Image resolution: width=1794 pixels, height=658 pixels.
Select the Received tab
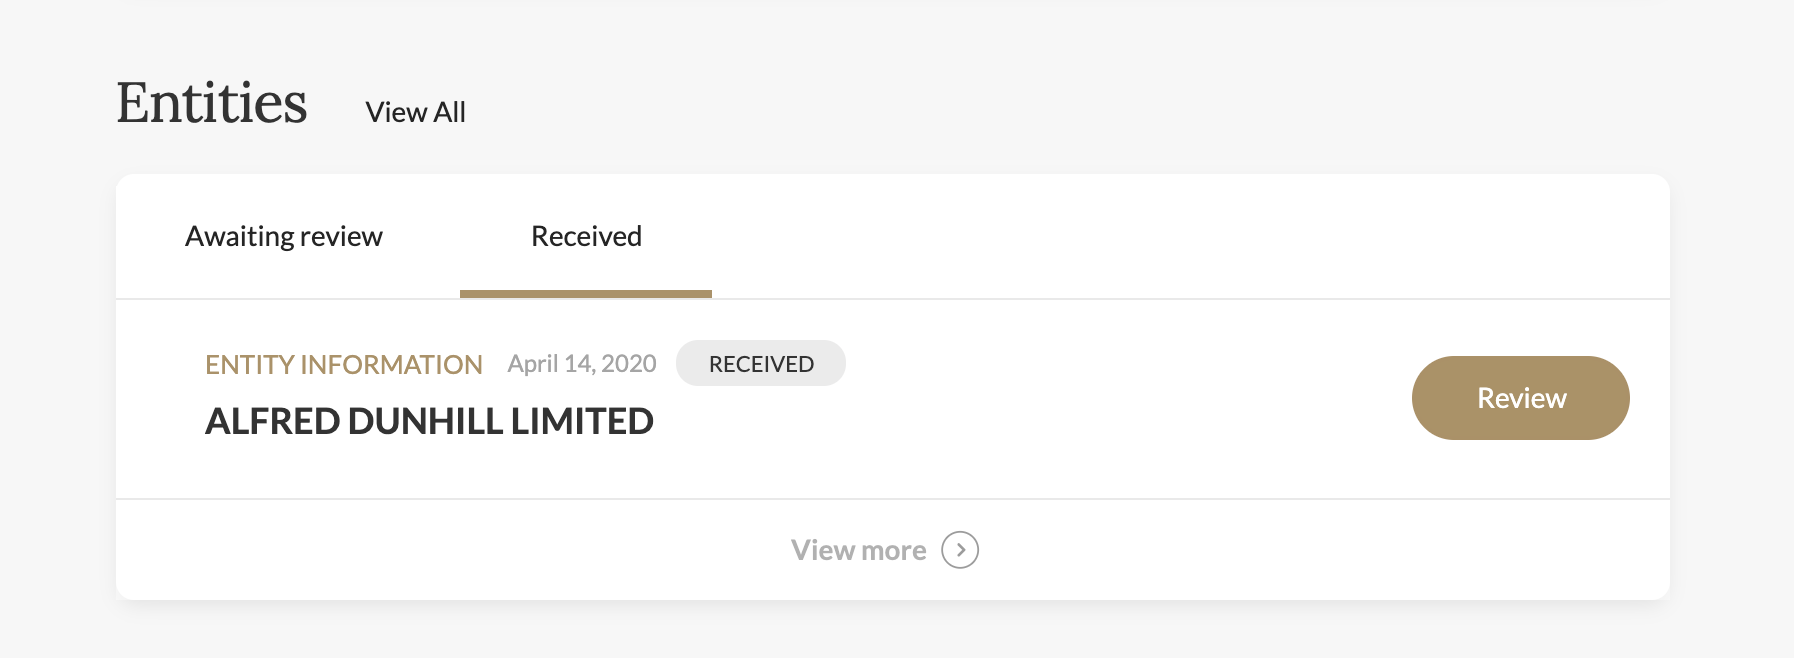[586, 236]
